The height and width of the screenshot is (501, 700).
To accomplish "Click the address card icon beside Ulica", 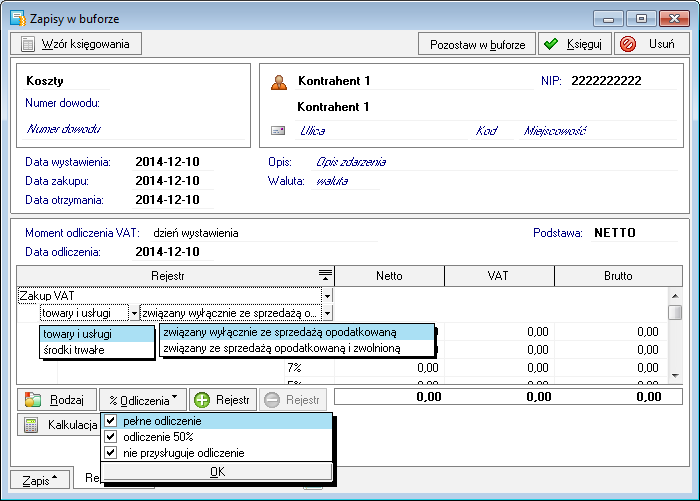I will pos(278,131).
